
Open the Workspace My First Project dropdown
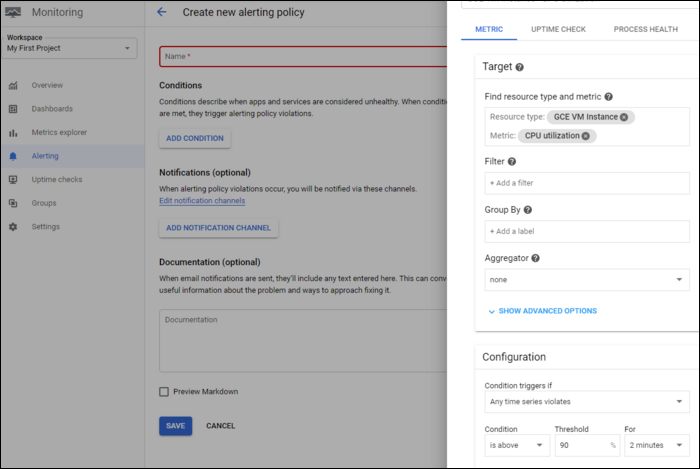[70, 48]
